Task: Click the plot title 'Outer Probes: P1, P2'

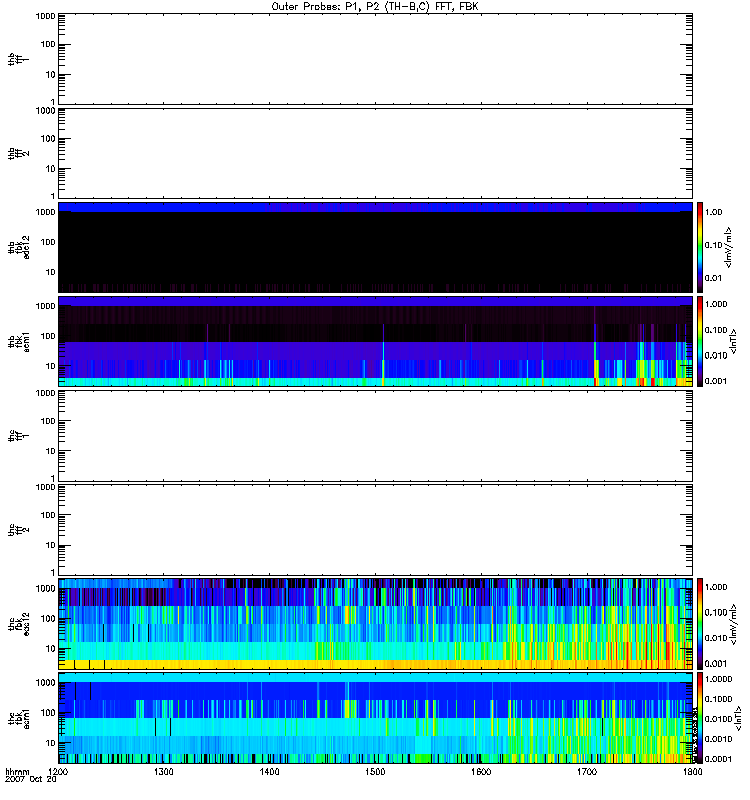Action: pos(375,6)
